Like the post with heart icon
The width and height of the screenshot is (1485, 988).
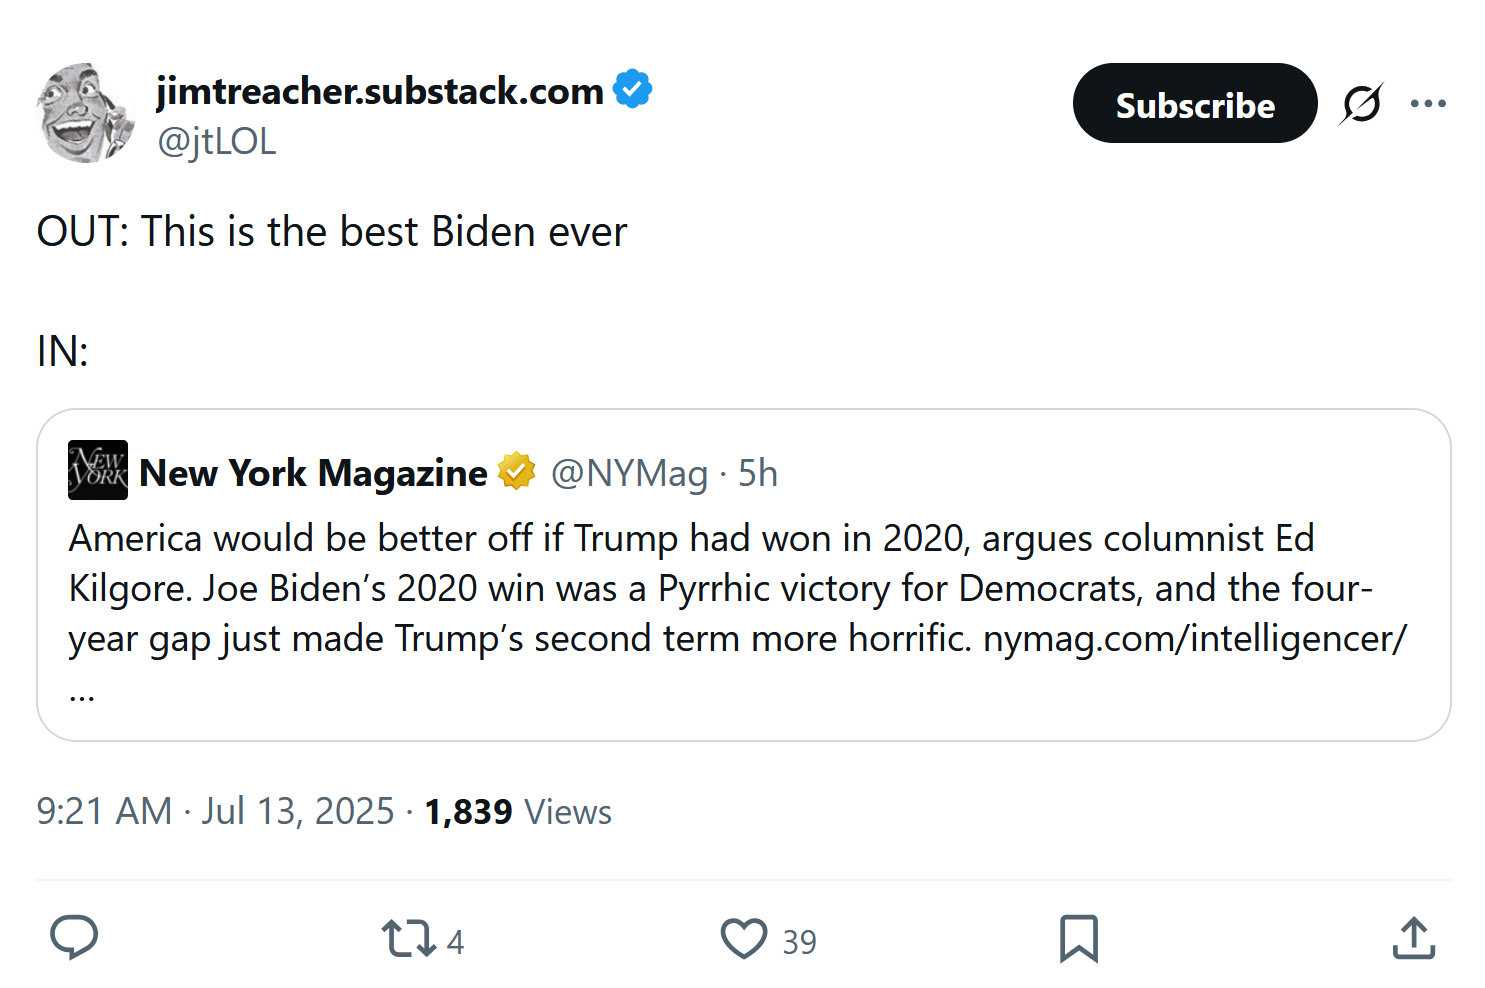pyautogui.click(x=744, y=939)
